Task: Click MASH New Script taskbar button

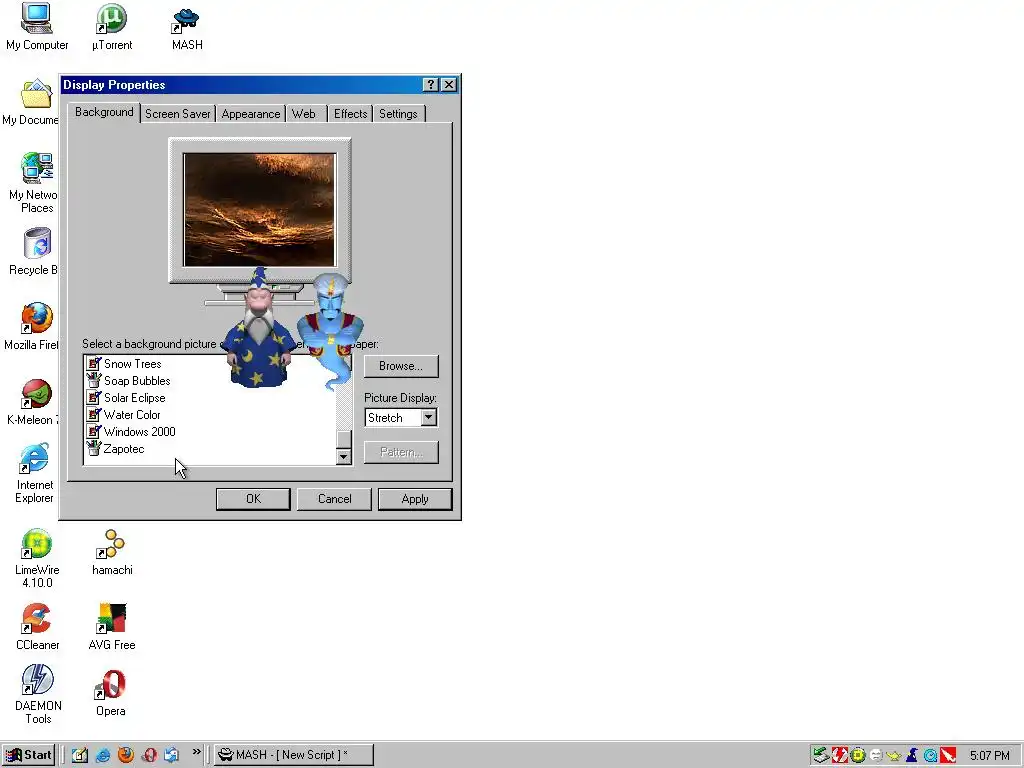Action: [294, 755]
